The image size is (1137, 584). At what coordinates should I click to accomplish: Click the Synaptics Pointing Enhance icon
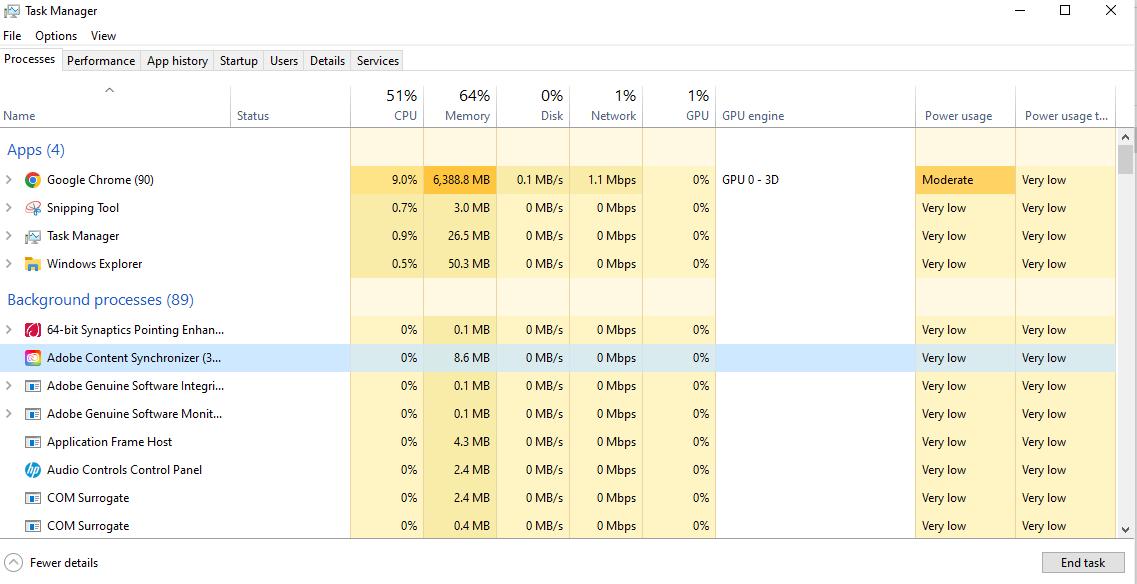[x=32, y=330]
